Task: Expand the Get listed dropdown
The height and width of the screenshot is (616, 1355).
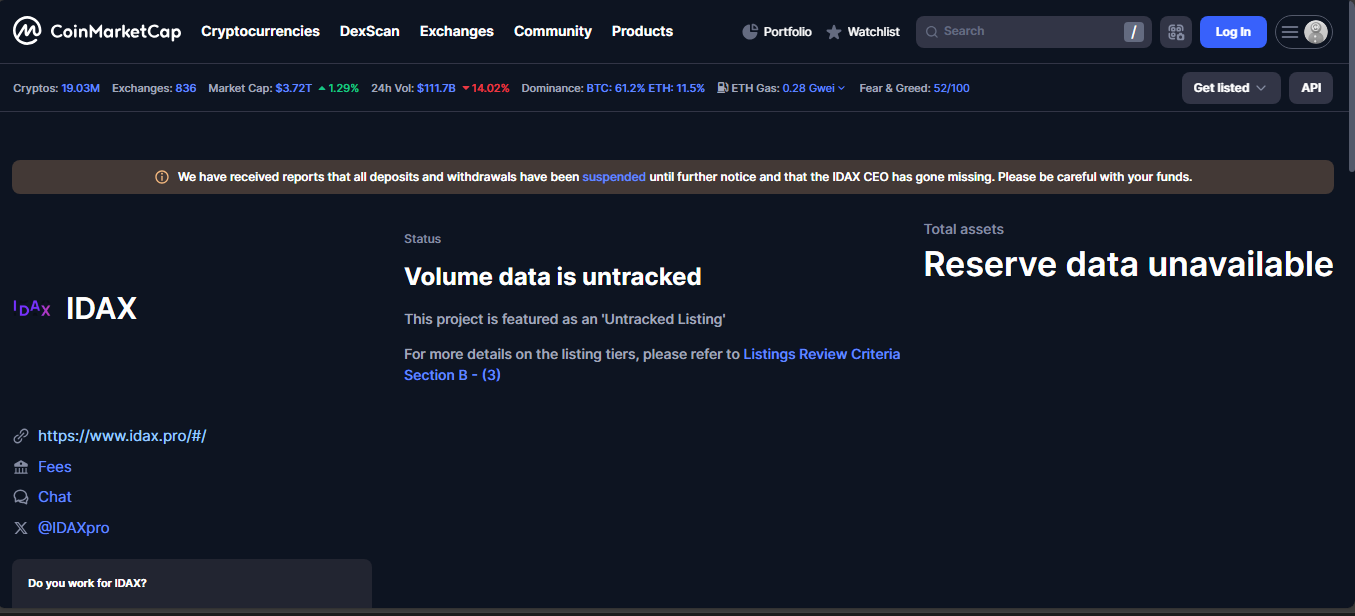Action: click(1230, 88)
